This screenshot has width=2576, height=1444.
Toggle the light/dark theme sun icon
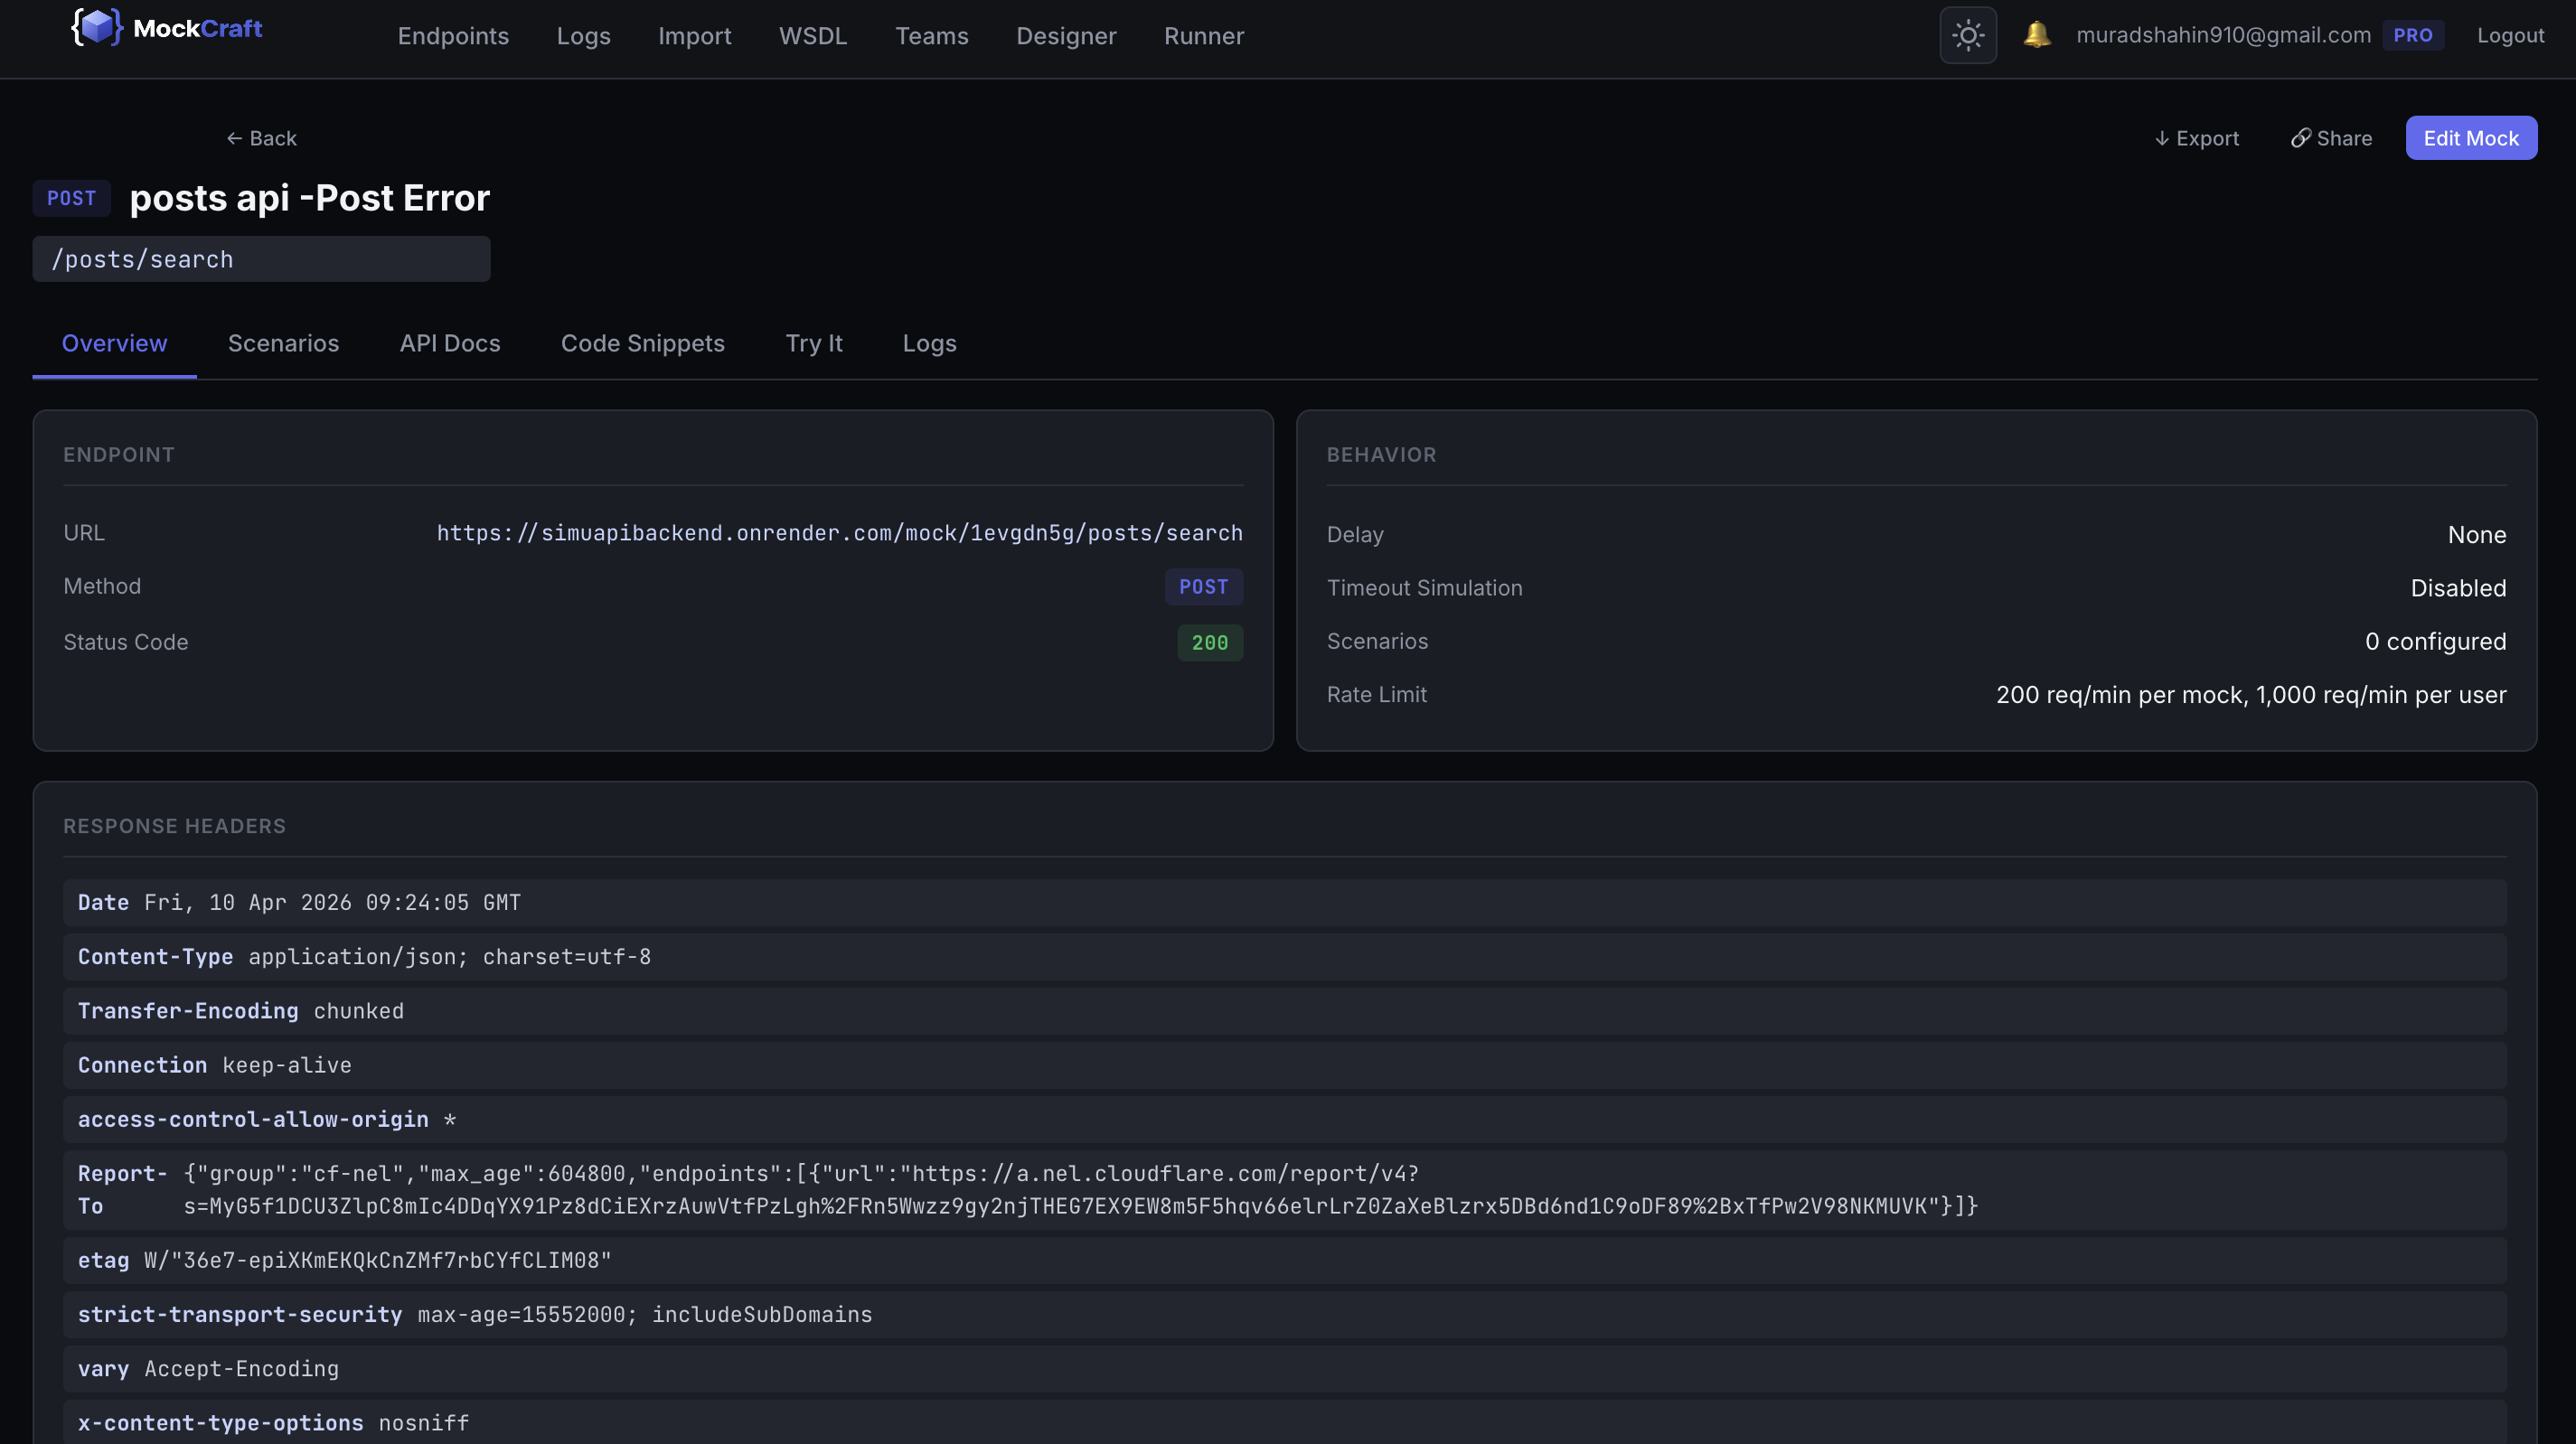pyautogui.click(x=1967, y=36)
